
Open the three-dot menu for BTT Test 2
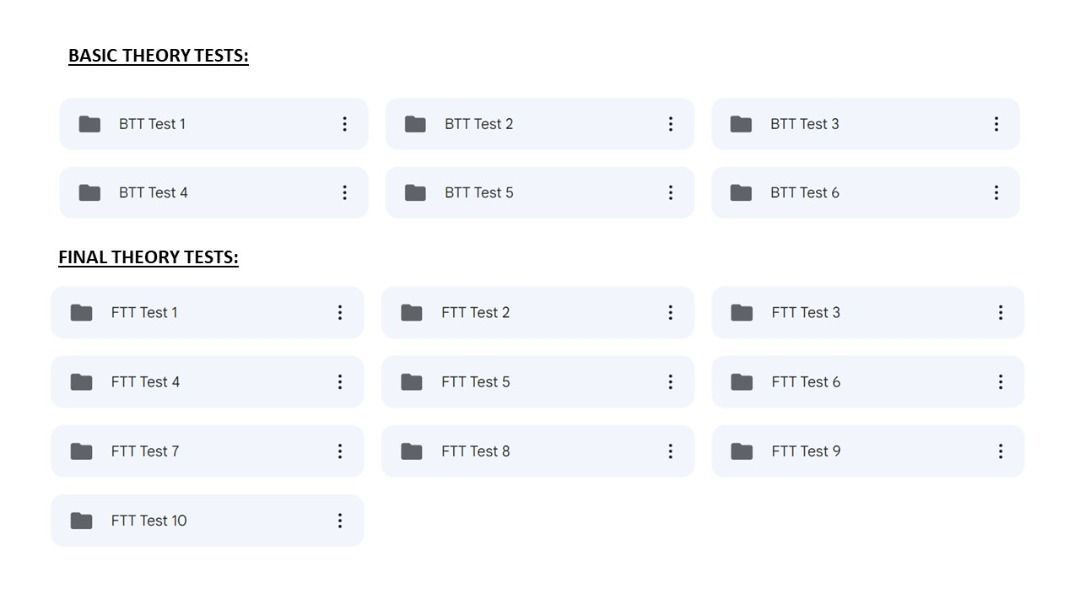(670, 124)
